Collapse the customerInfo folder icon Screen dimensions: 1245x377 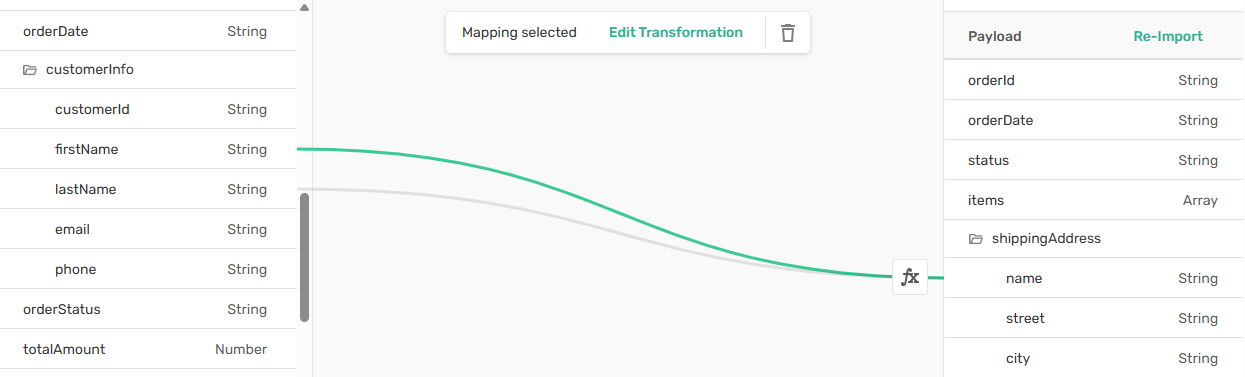30,70
